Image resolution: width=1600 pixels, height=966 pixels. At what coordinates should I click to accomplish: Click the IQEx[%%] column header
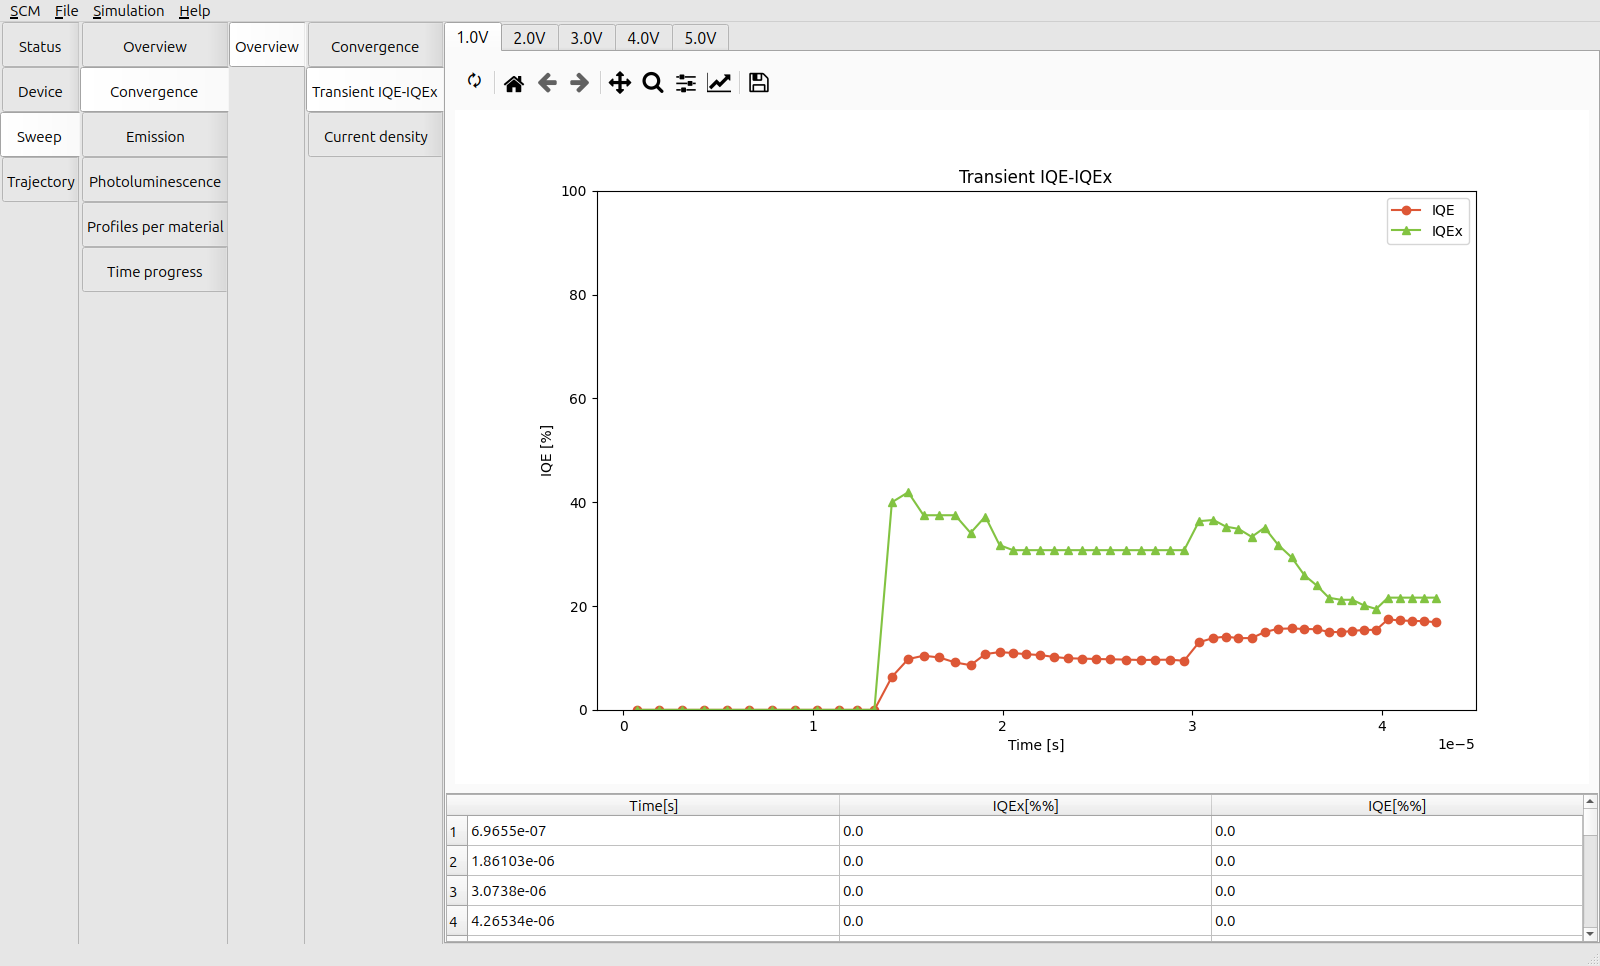coord(1025,806)
